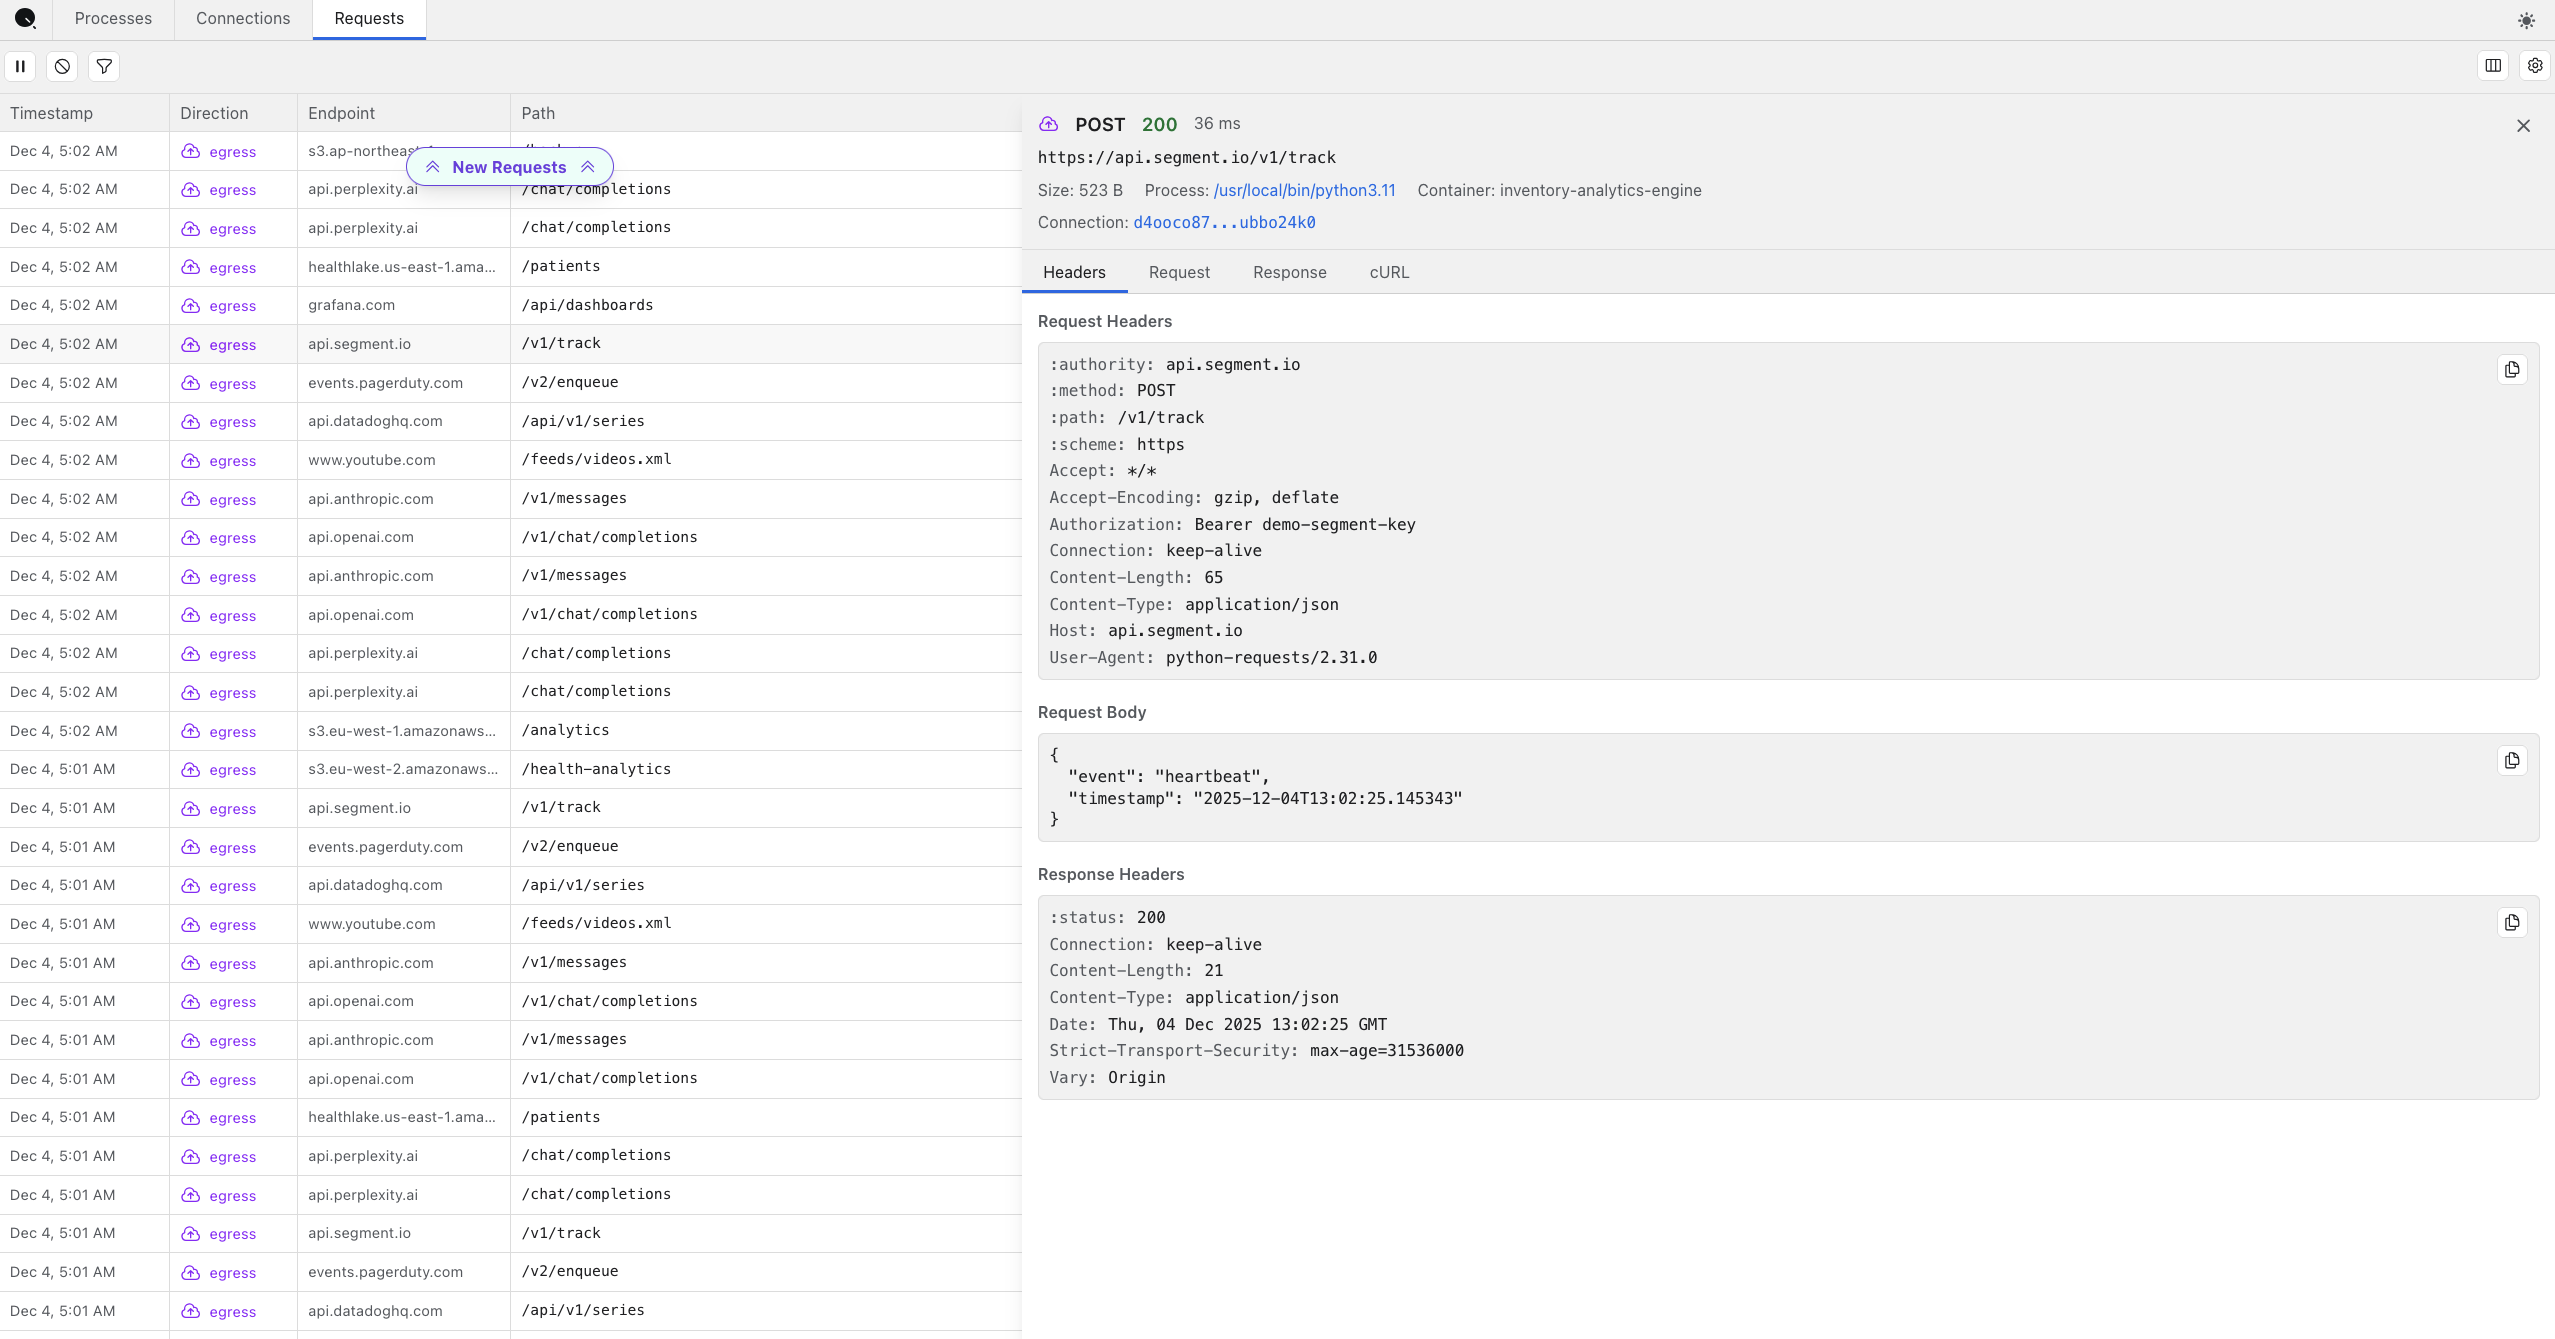Open settings gear in the toolbar
The image size is (2555, 1339).
tap(2534, 66)
